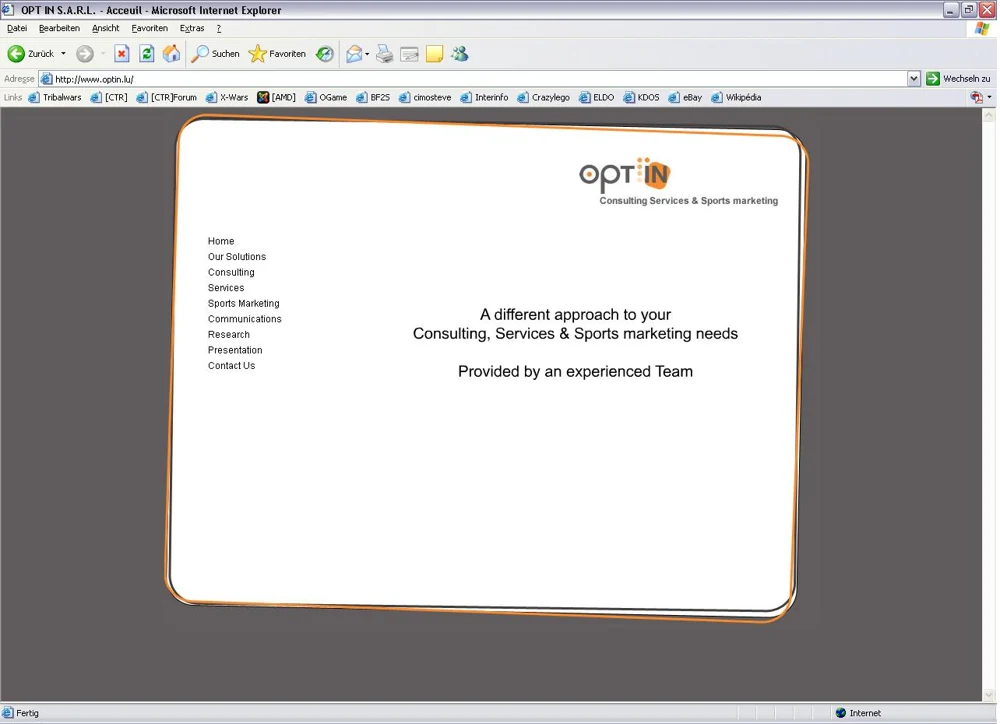The width and height of the screenshot is (1000, 724).
Task: Click the Consulting navigation link
Action: coord(231,272)
